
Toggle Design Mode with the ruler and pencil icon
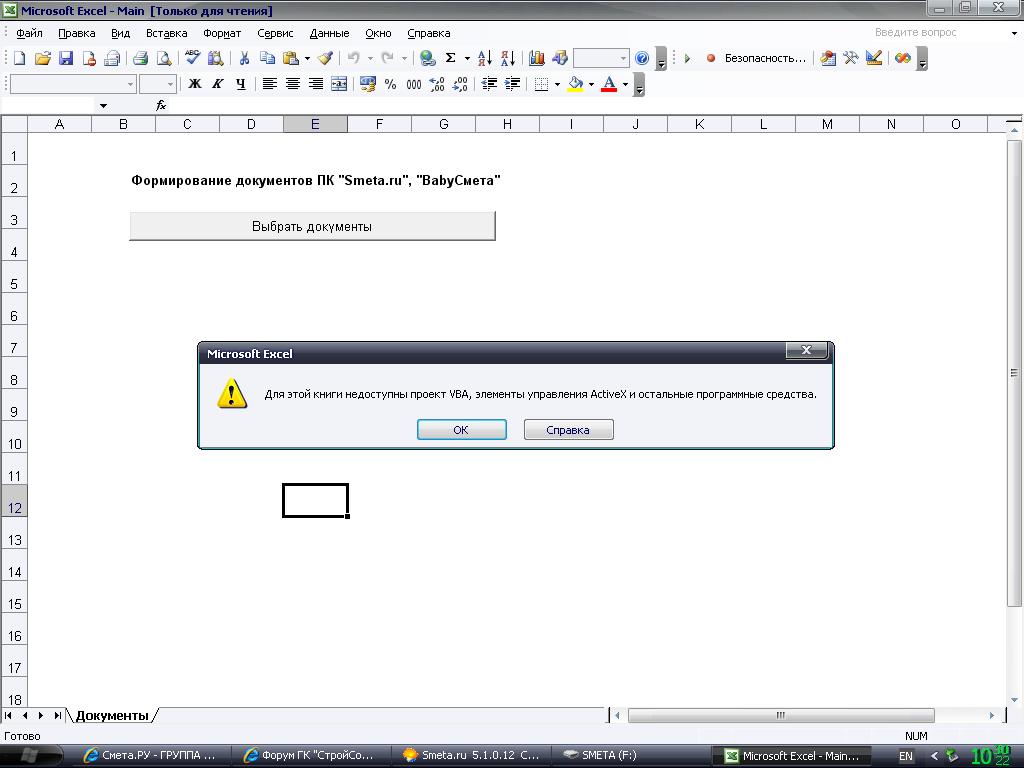[x=874, y=58]
